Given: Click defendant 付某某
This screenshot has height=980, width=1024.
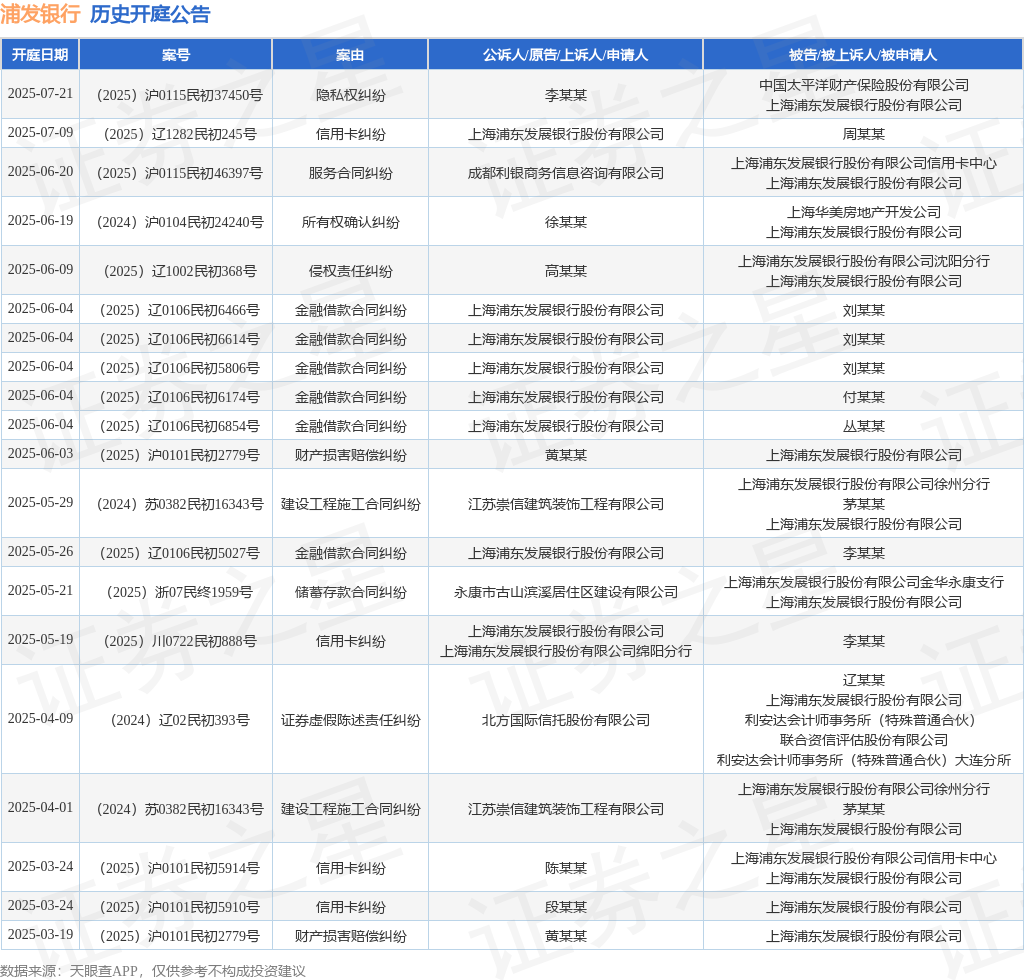Looking at the screenshot, I should (x=864, y=397).
